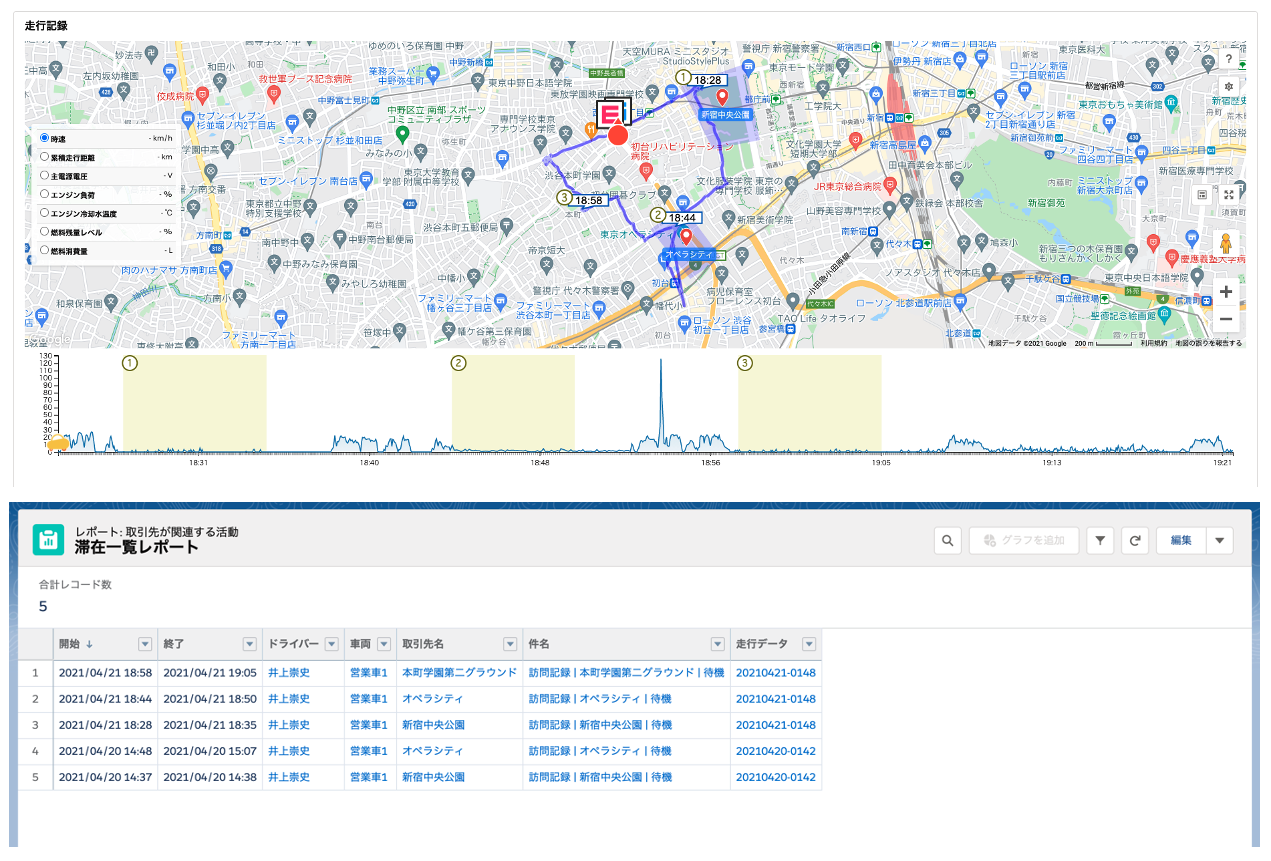Click the 18:28 time label on the map
Viewport: 1271px width, 861px height.
pyautogui.click(x=708, y=79)
